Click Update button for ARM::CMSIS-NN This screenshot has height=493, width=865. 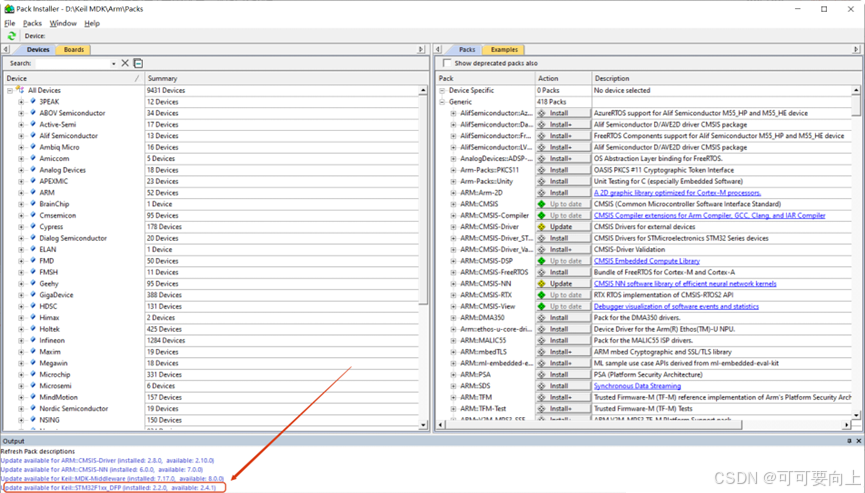coord(563,283)
